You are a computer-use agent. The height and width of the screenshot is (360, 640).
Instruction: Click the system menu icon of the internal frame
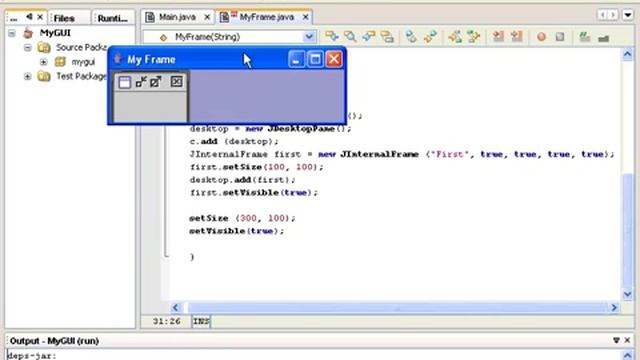click(x=124, y=82)
